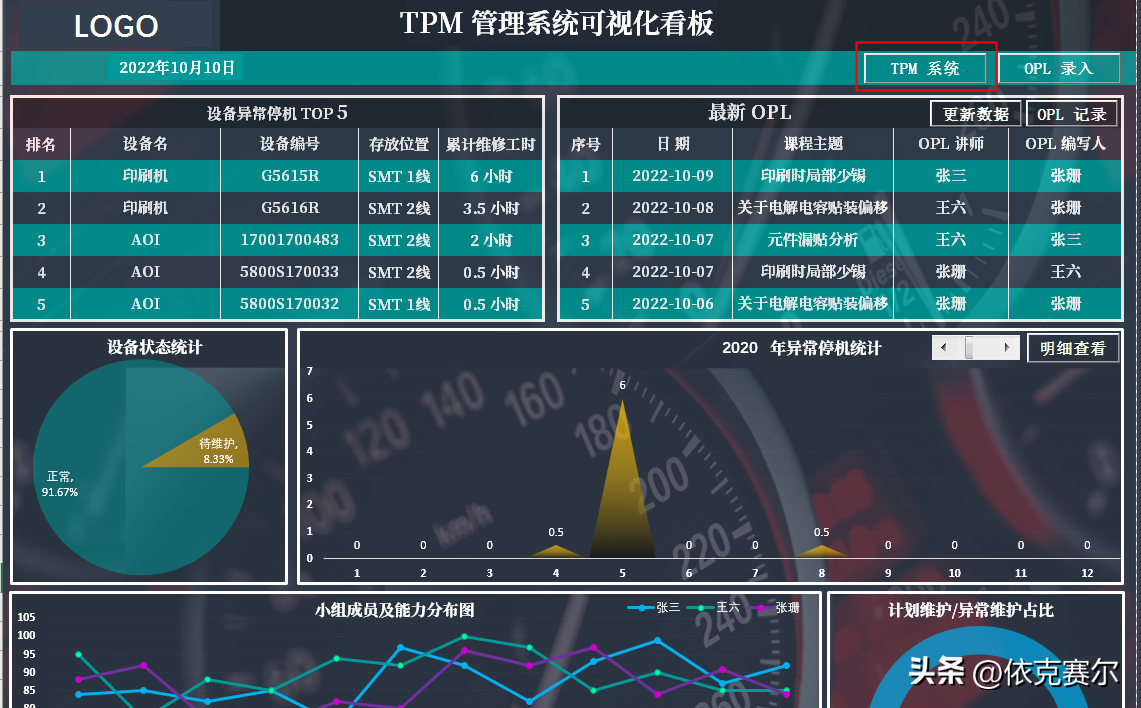The image size is (1141, 708).
Task: Click the 王六 legend entry
Action: coord(713,608)
